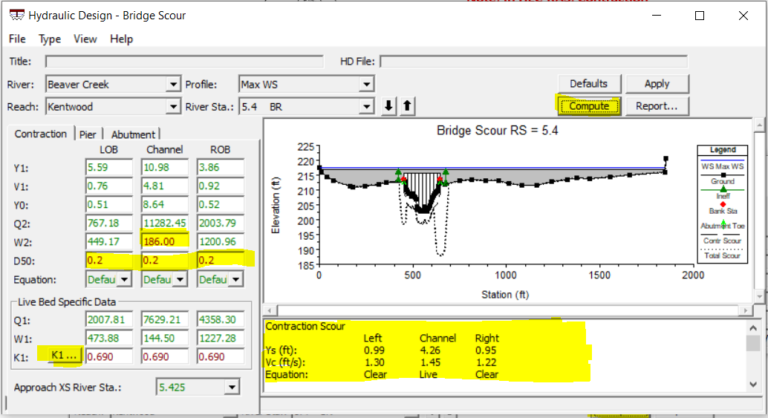The image size is (768, 418).
Task: Click the Channel W1 field 144.50
Action: pyautogui.click(x=165, y=338)
